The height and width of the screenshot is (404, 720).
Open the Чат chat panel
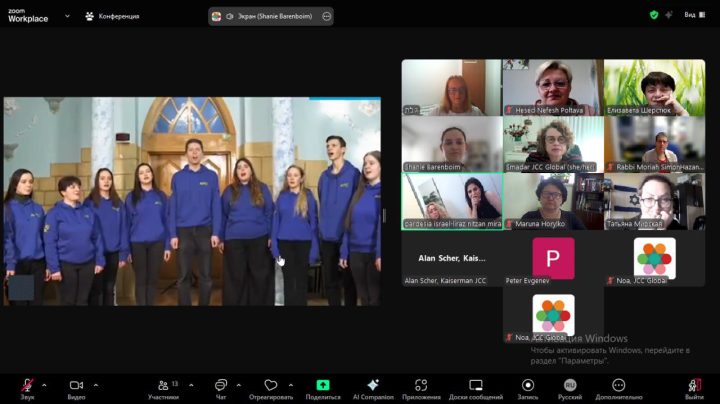point(221,388)
